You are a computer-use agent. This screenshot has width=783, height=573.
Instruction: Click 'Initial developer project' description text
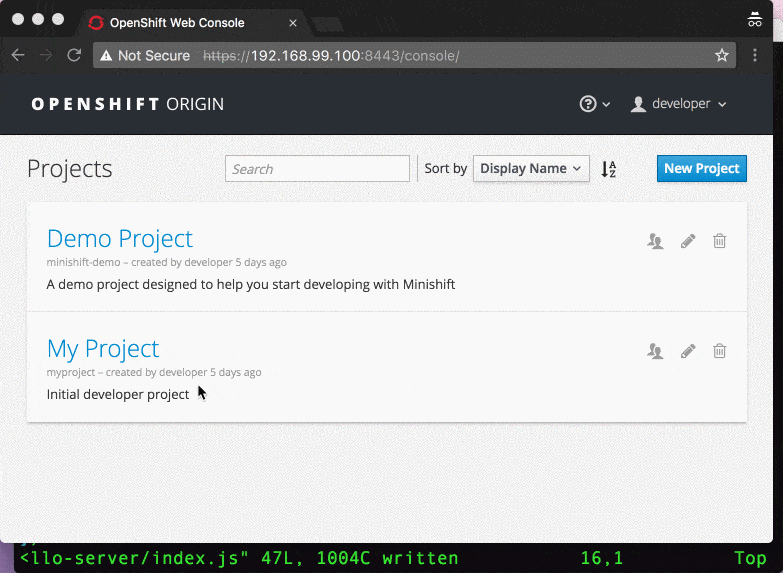(118, 394)
